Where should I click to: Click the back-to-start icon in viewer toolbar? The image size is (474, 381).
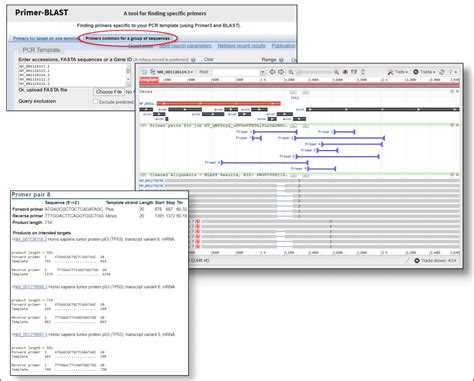tap(144, 72)
